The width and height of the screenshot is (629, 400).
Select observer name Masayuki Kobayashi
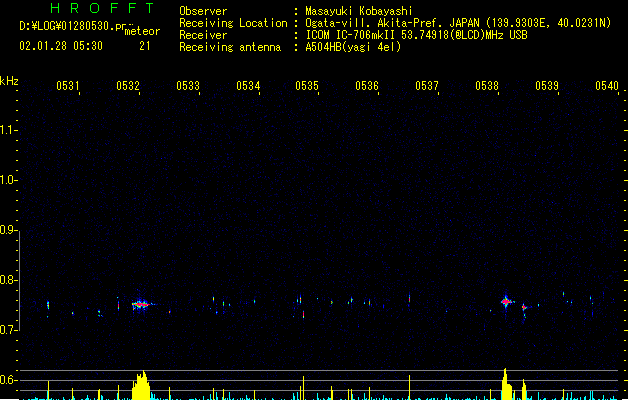(x=359, y=11)
